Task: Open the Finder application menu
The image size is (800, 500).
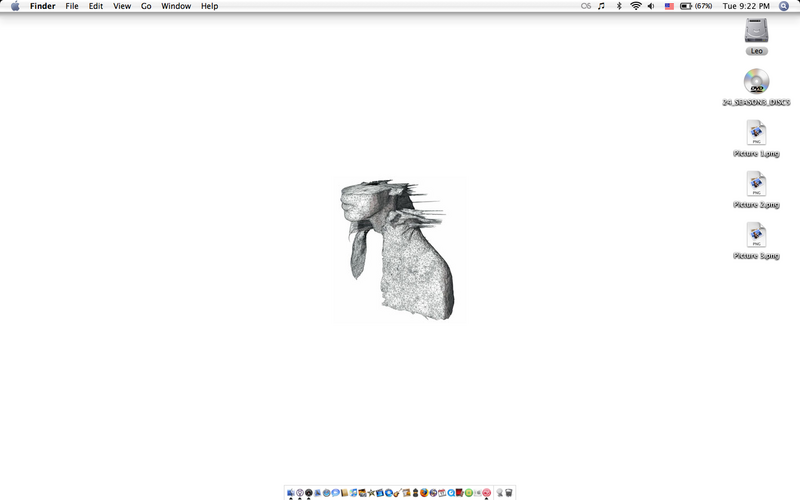Action: coord(42,6)
